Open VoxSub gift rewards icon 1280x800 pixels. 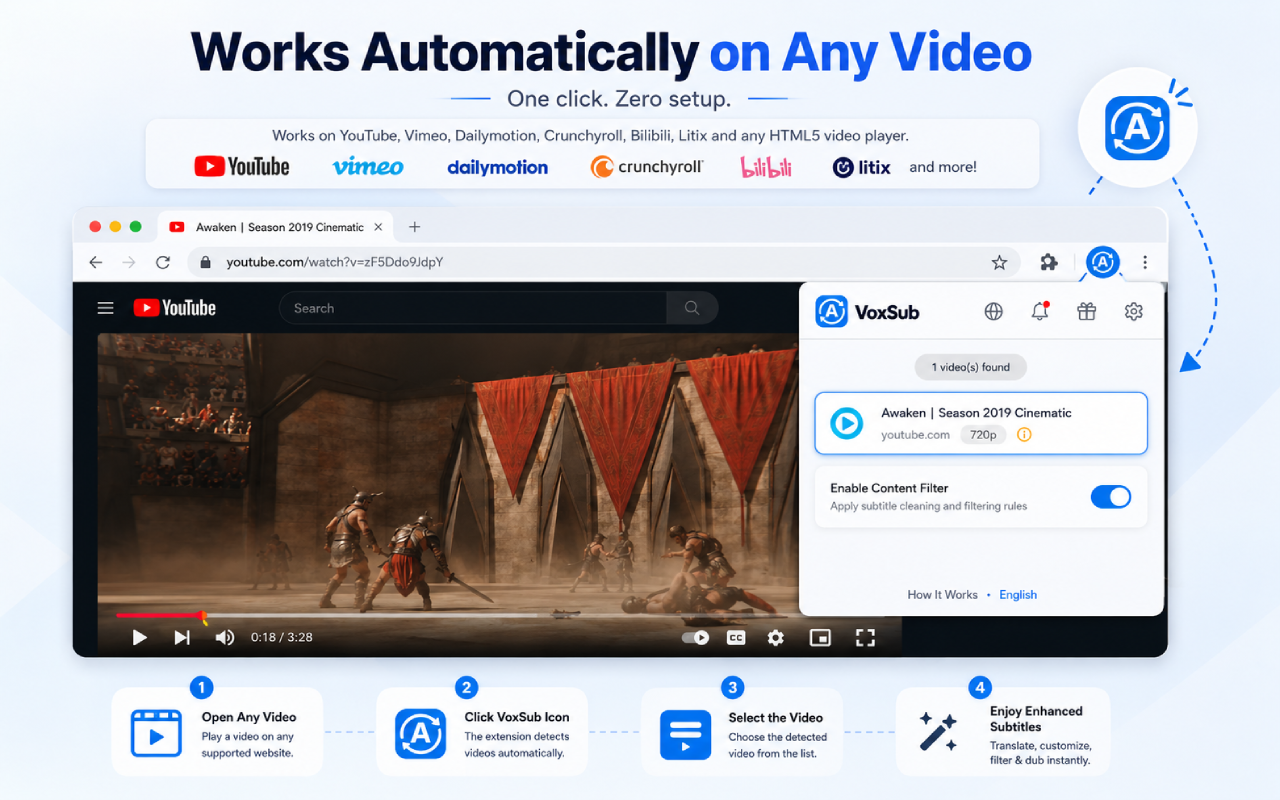[x=1087, y=312]
